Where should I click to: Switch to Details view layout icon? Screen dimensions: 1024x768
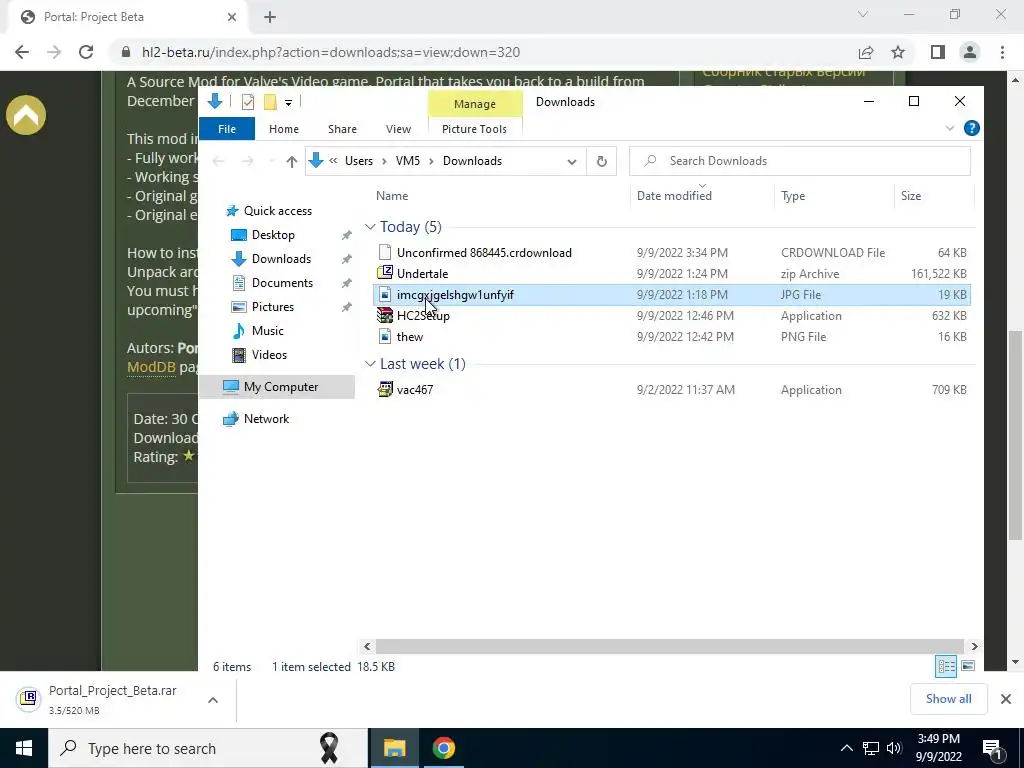point(946,666)
